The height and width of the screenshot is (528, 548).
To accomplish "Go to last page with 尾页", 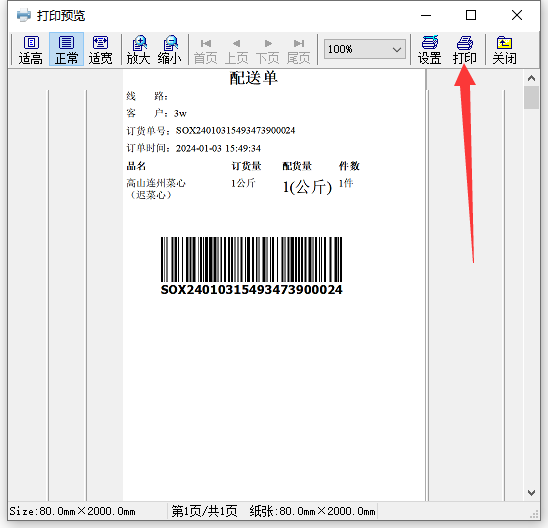I will (298, 51).
